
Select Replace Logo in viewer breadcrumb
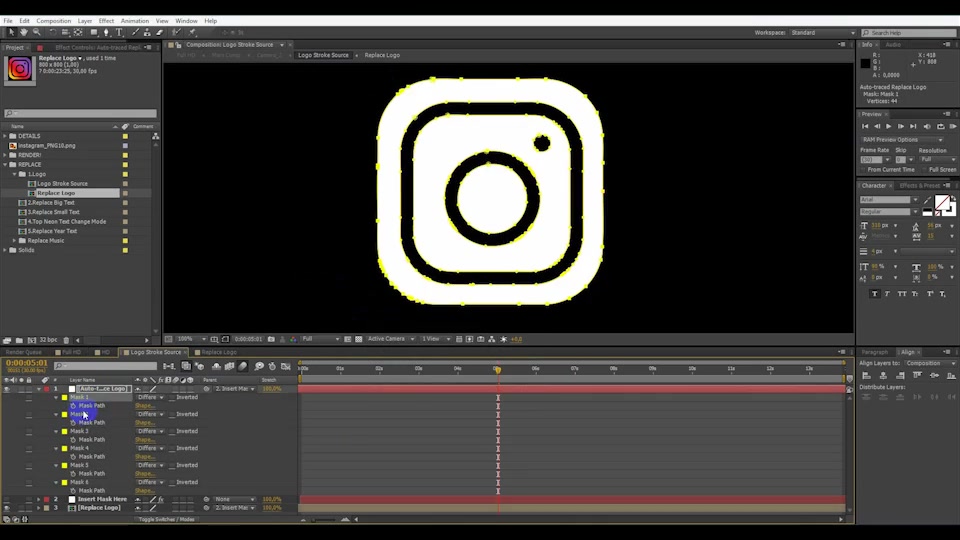382,55
